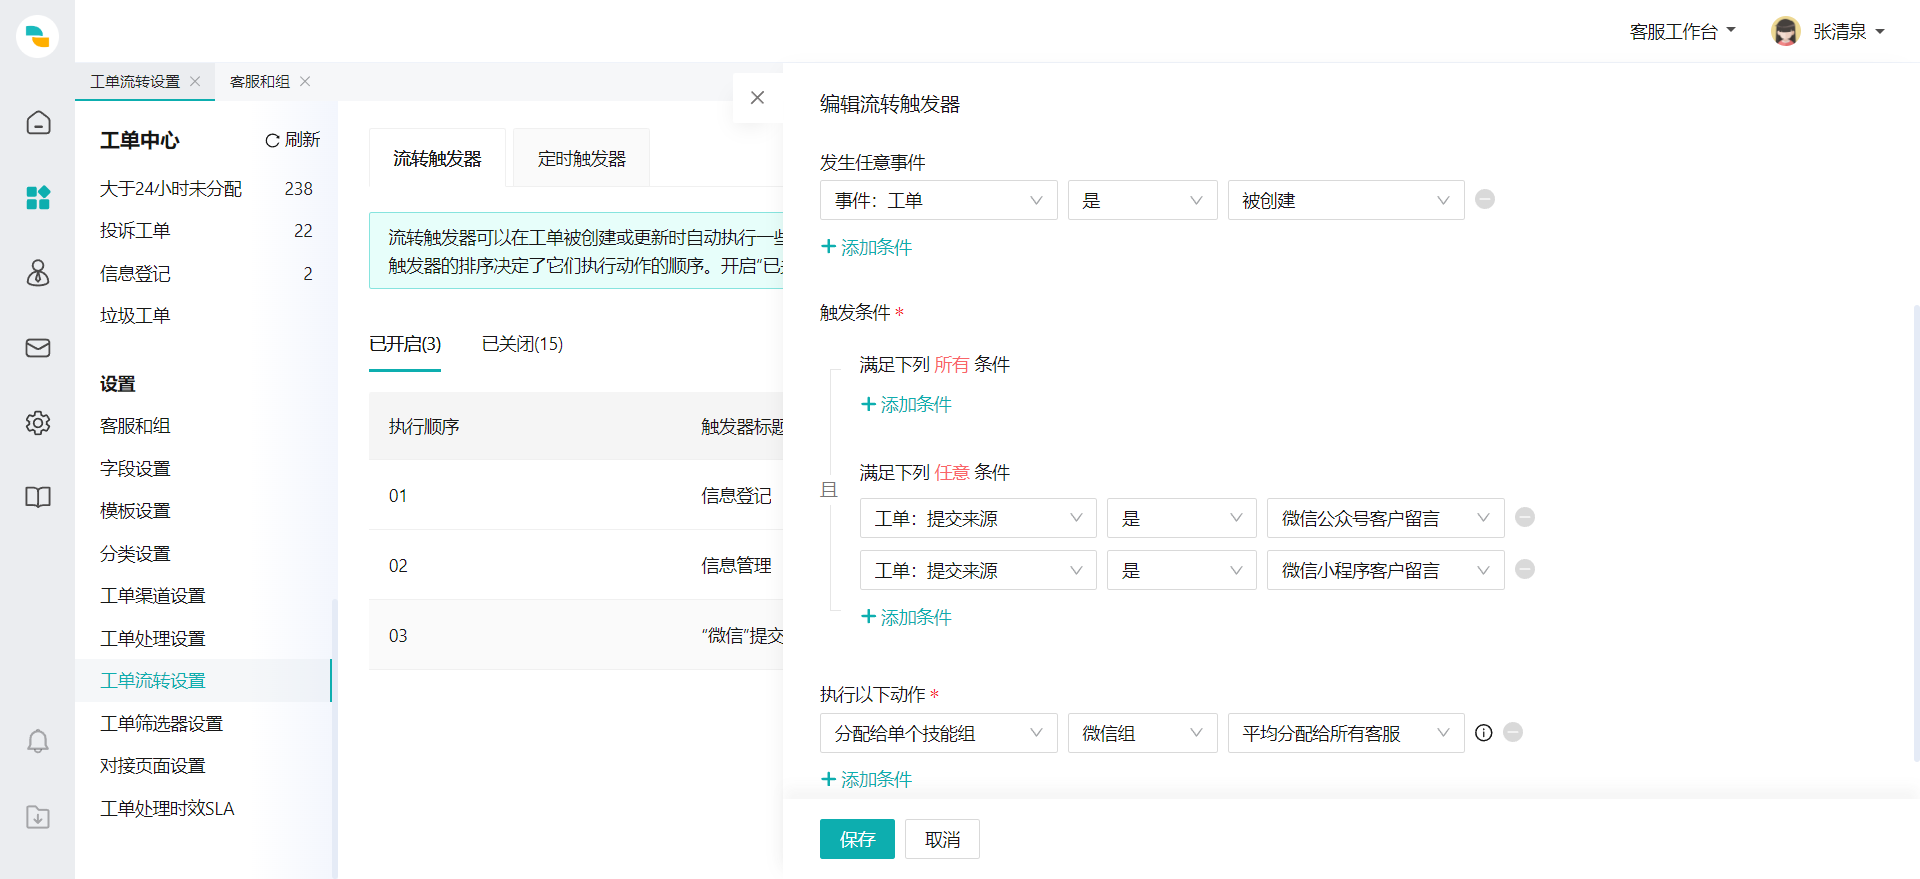Show the 已开启(3) triggers list
The image size is (1920, 879).
pyautogui.click(x=405, y=344)
